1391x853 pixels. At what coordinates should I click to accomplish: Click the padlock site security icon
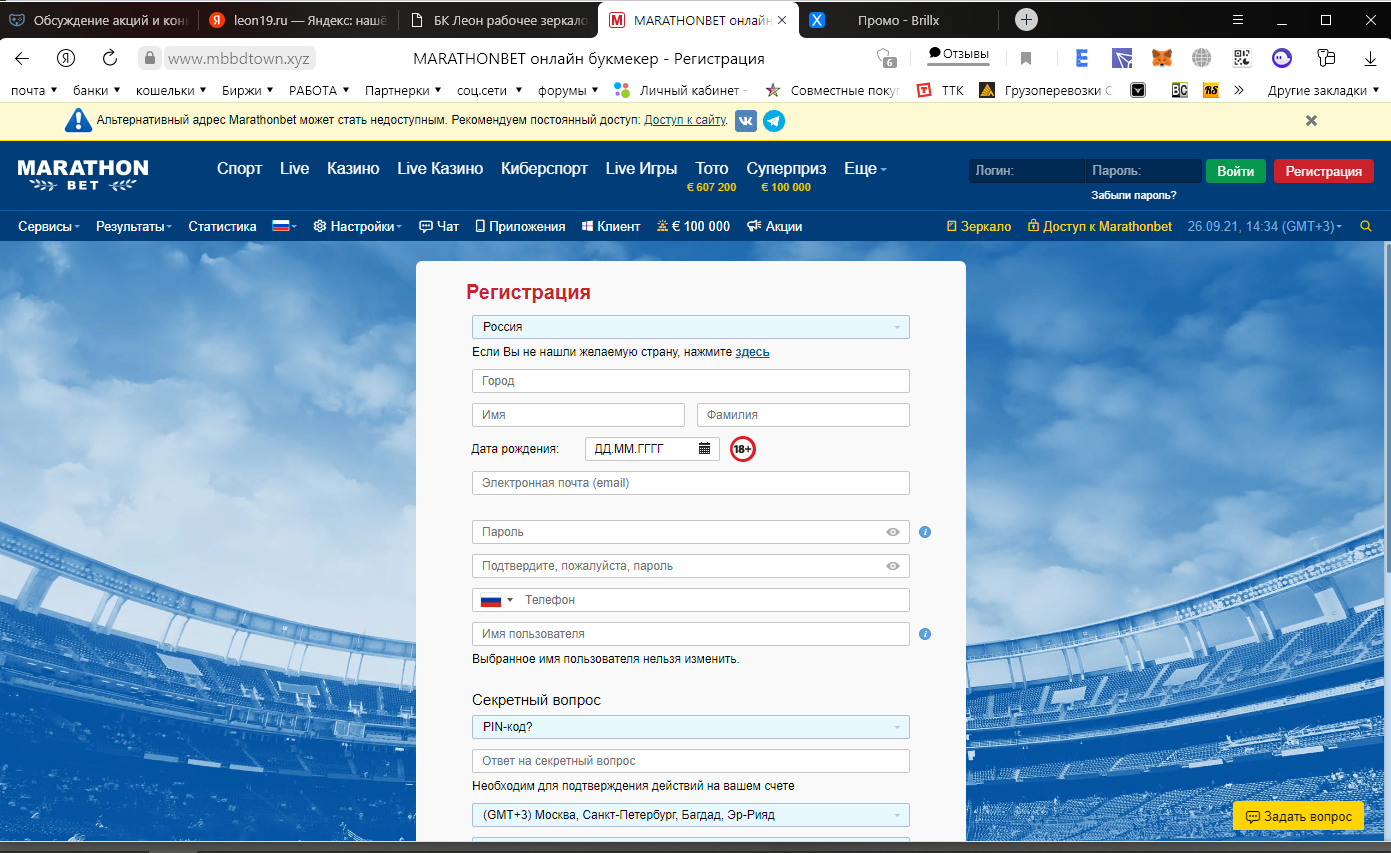pyautogui.click(x=150, y=58)
